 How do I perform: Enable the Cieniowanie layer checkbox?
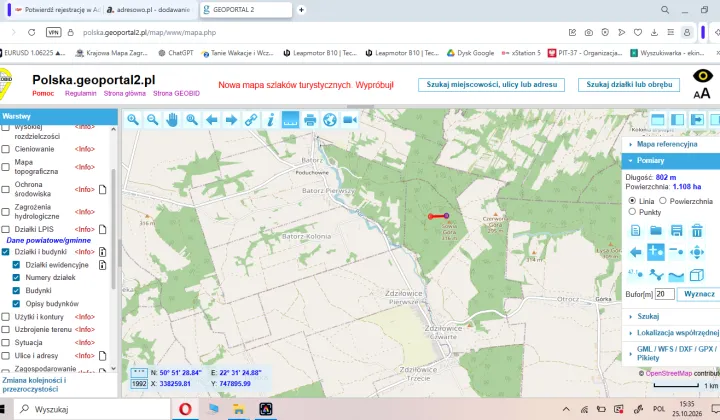6,149
